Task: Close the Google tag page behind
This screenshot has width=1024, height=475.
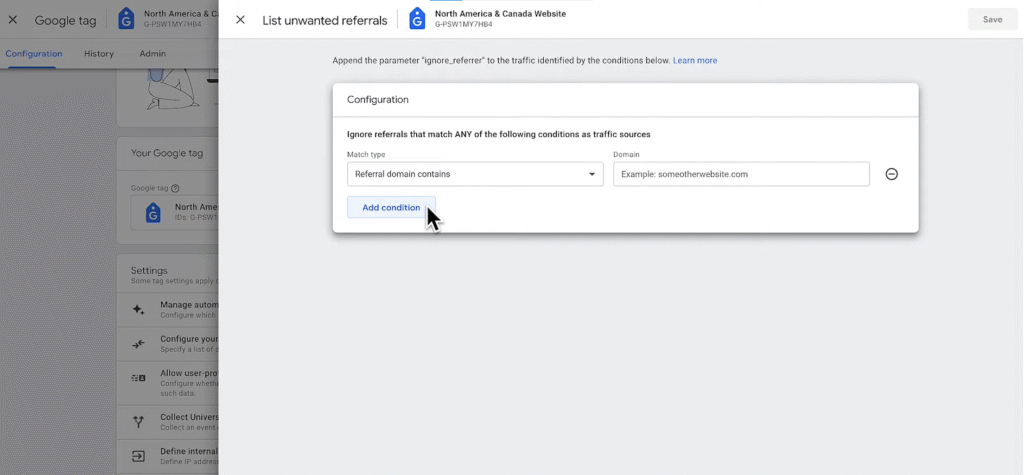Action: (x=12, y=20)
